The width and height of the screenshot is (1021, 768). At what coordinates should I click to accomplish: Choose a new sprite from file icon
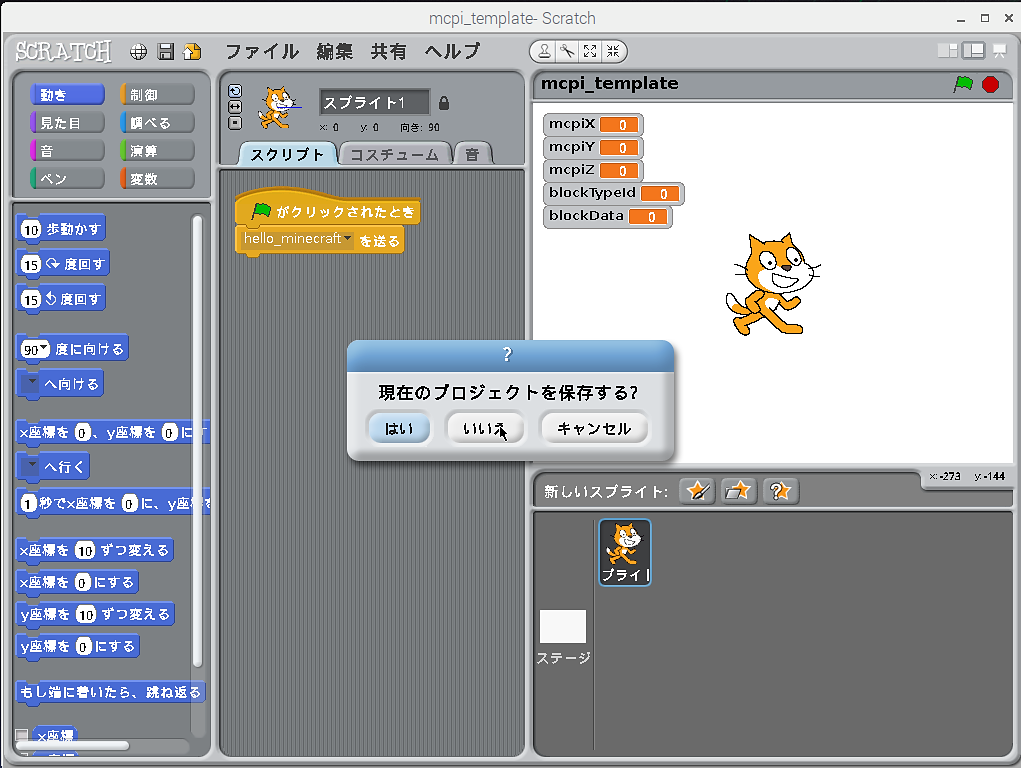click(738, 491)
